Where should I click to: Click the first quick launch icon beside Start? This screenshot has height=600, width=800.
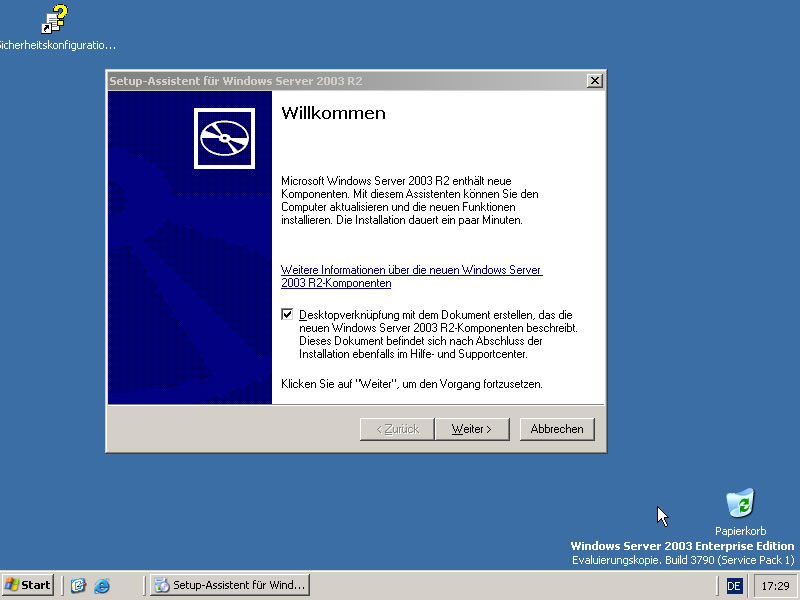tap(78, 585)
